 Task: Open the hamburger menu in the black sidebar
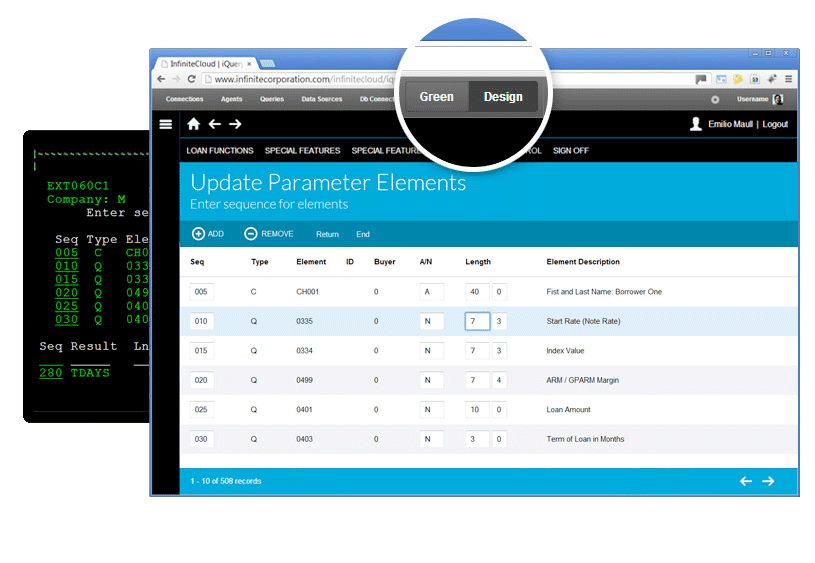165,124
